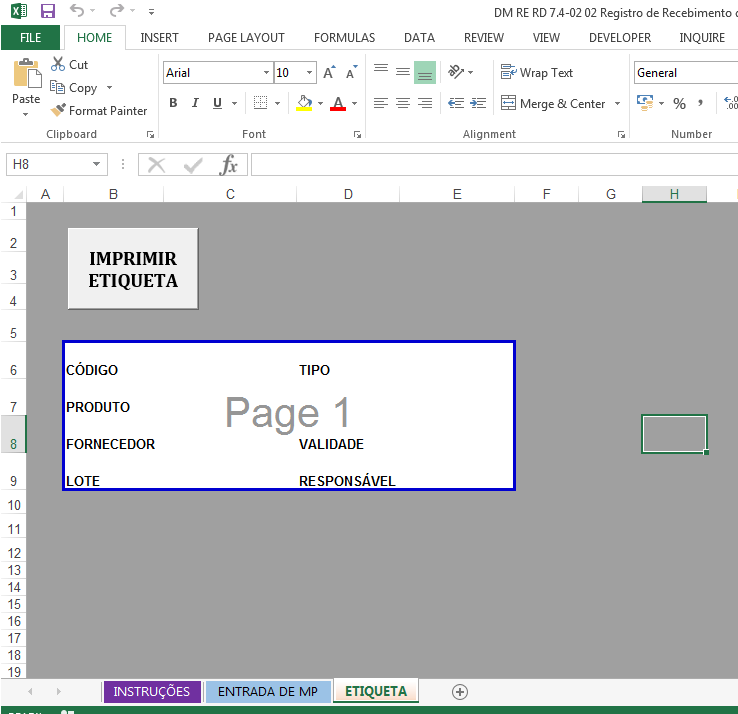Click the Undo arrow icon

77,10
